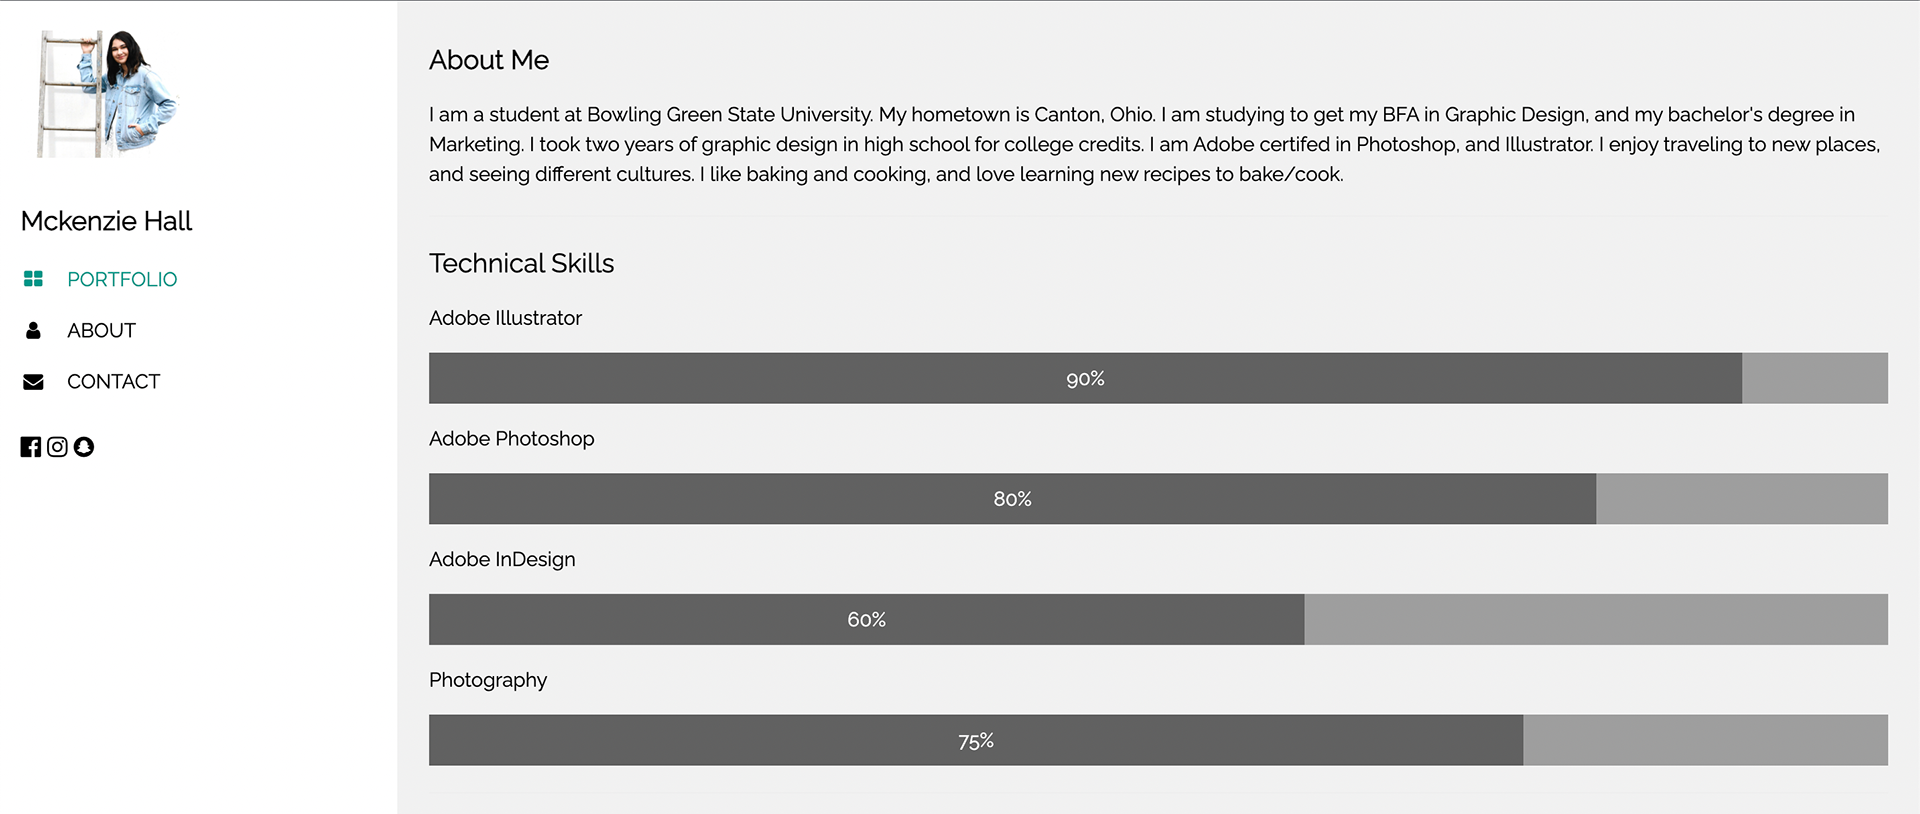Click the profile photo with ladder

pyautogui.click(x=107, y=94)
